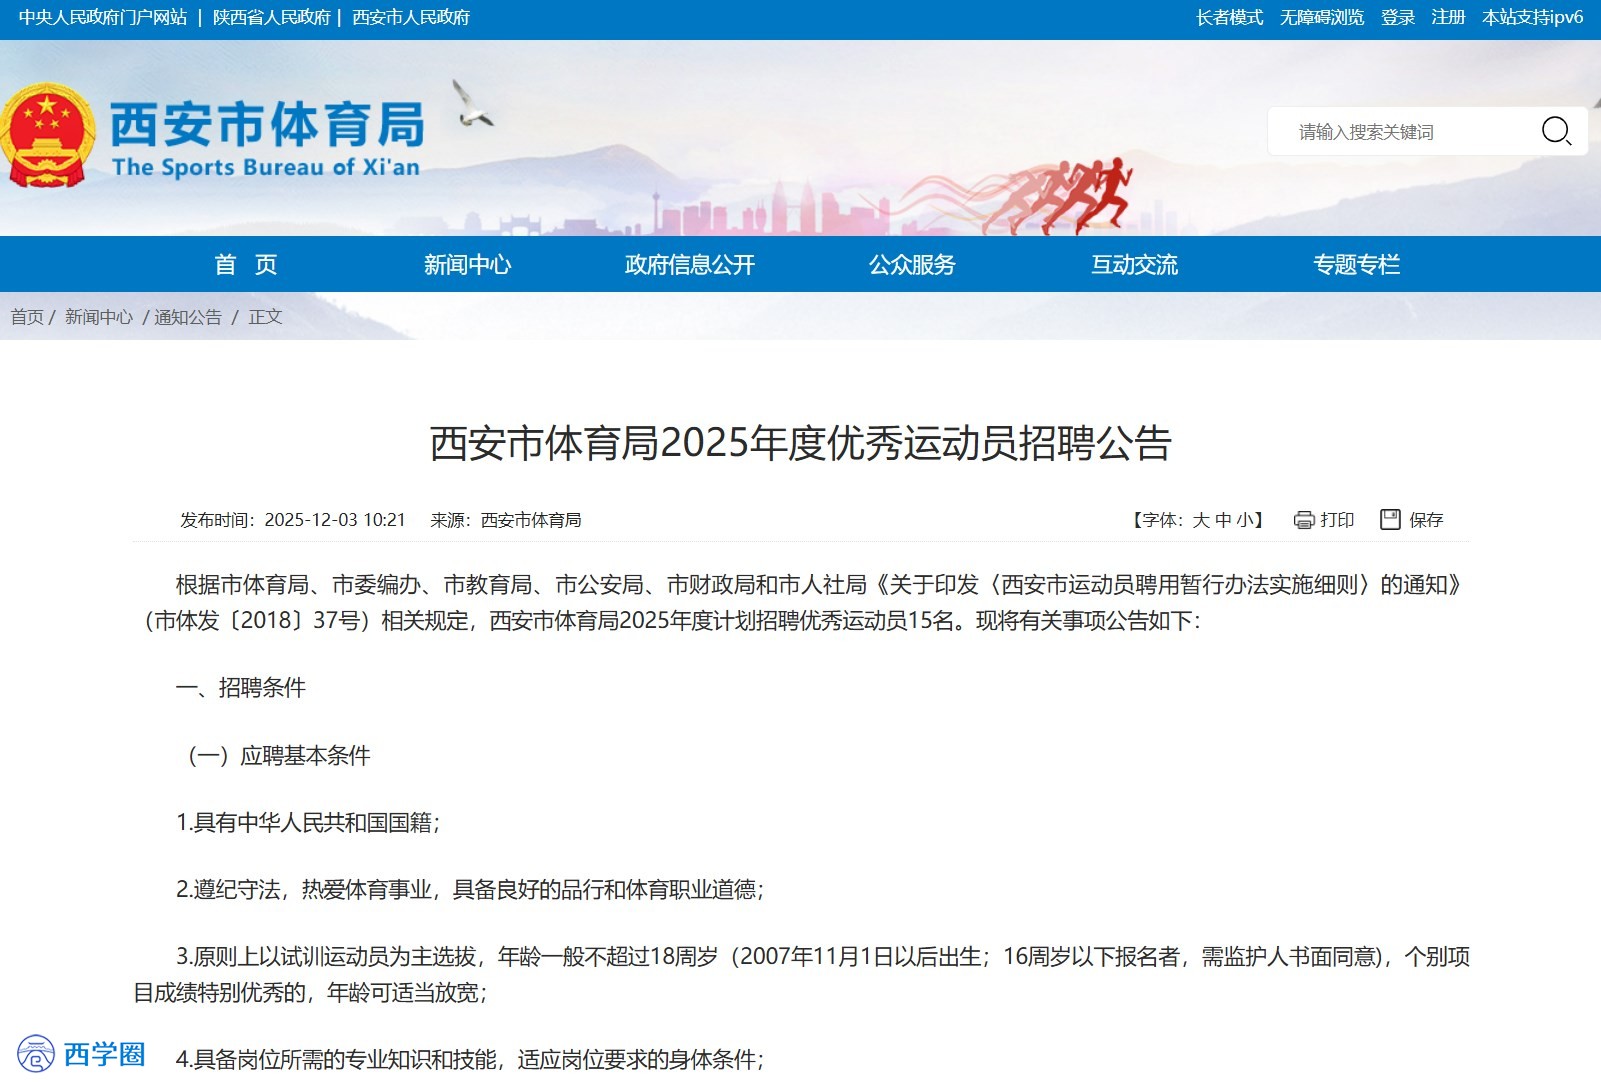Focus the keyword search input field
This screenshot has width=1601, height=1082.
[x=1400, y=132]
